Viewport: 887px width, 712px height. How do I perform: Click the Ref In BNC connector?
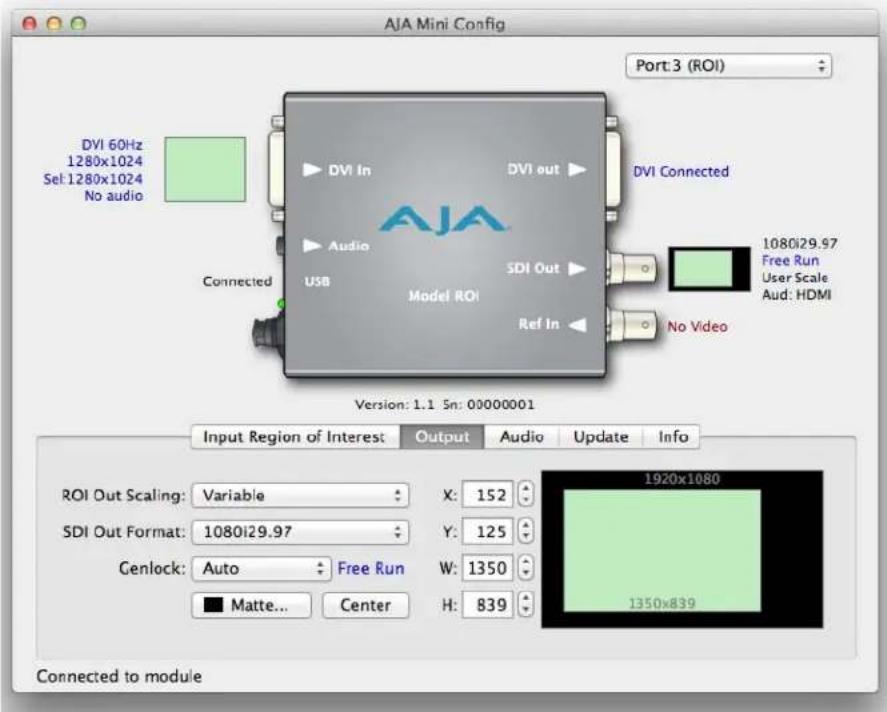point(632,325)
